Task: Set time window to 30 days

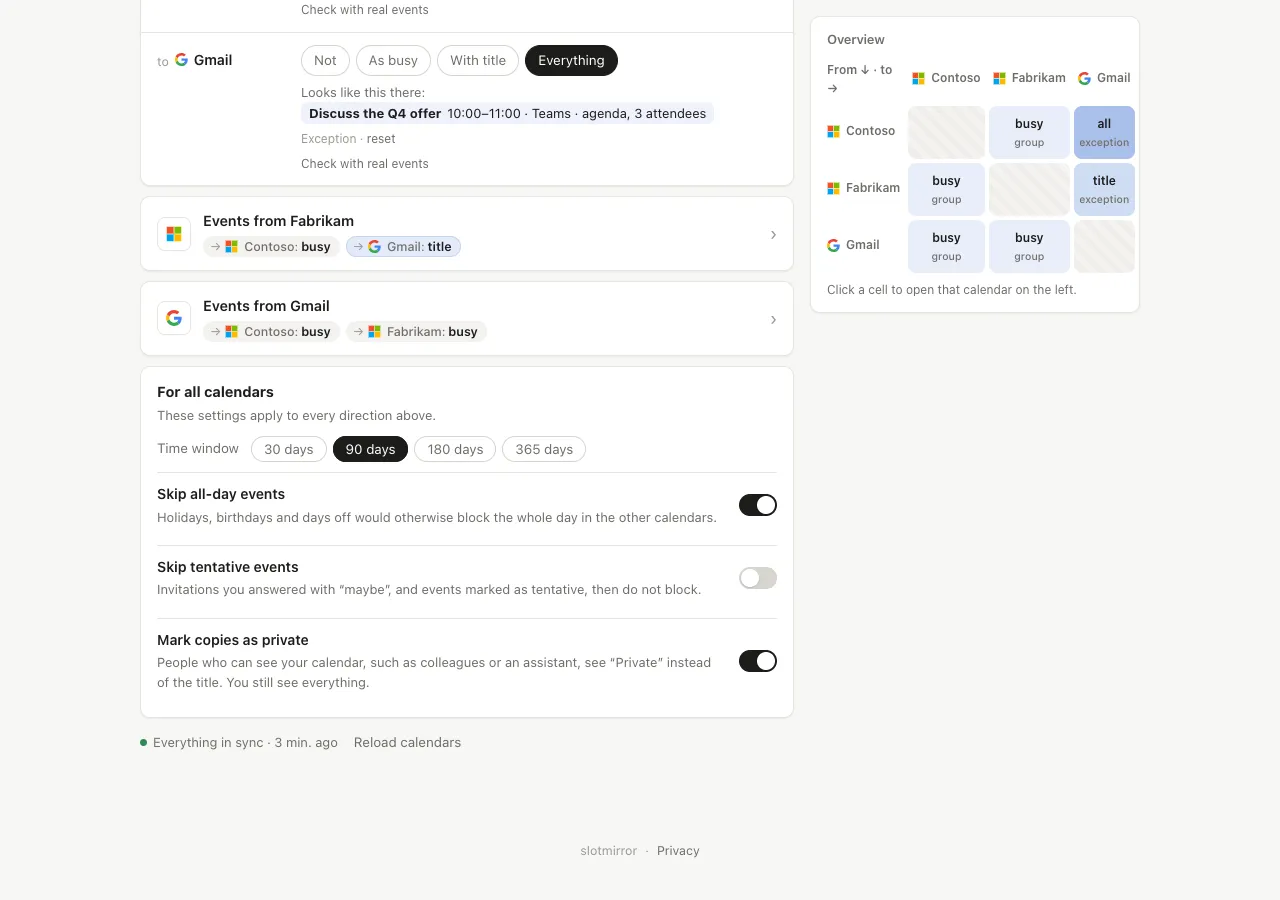Action: coord(289,449)
